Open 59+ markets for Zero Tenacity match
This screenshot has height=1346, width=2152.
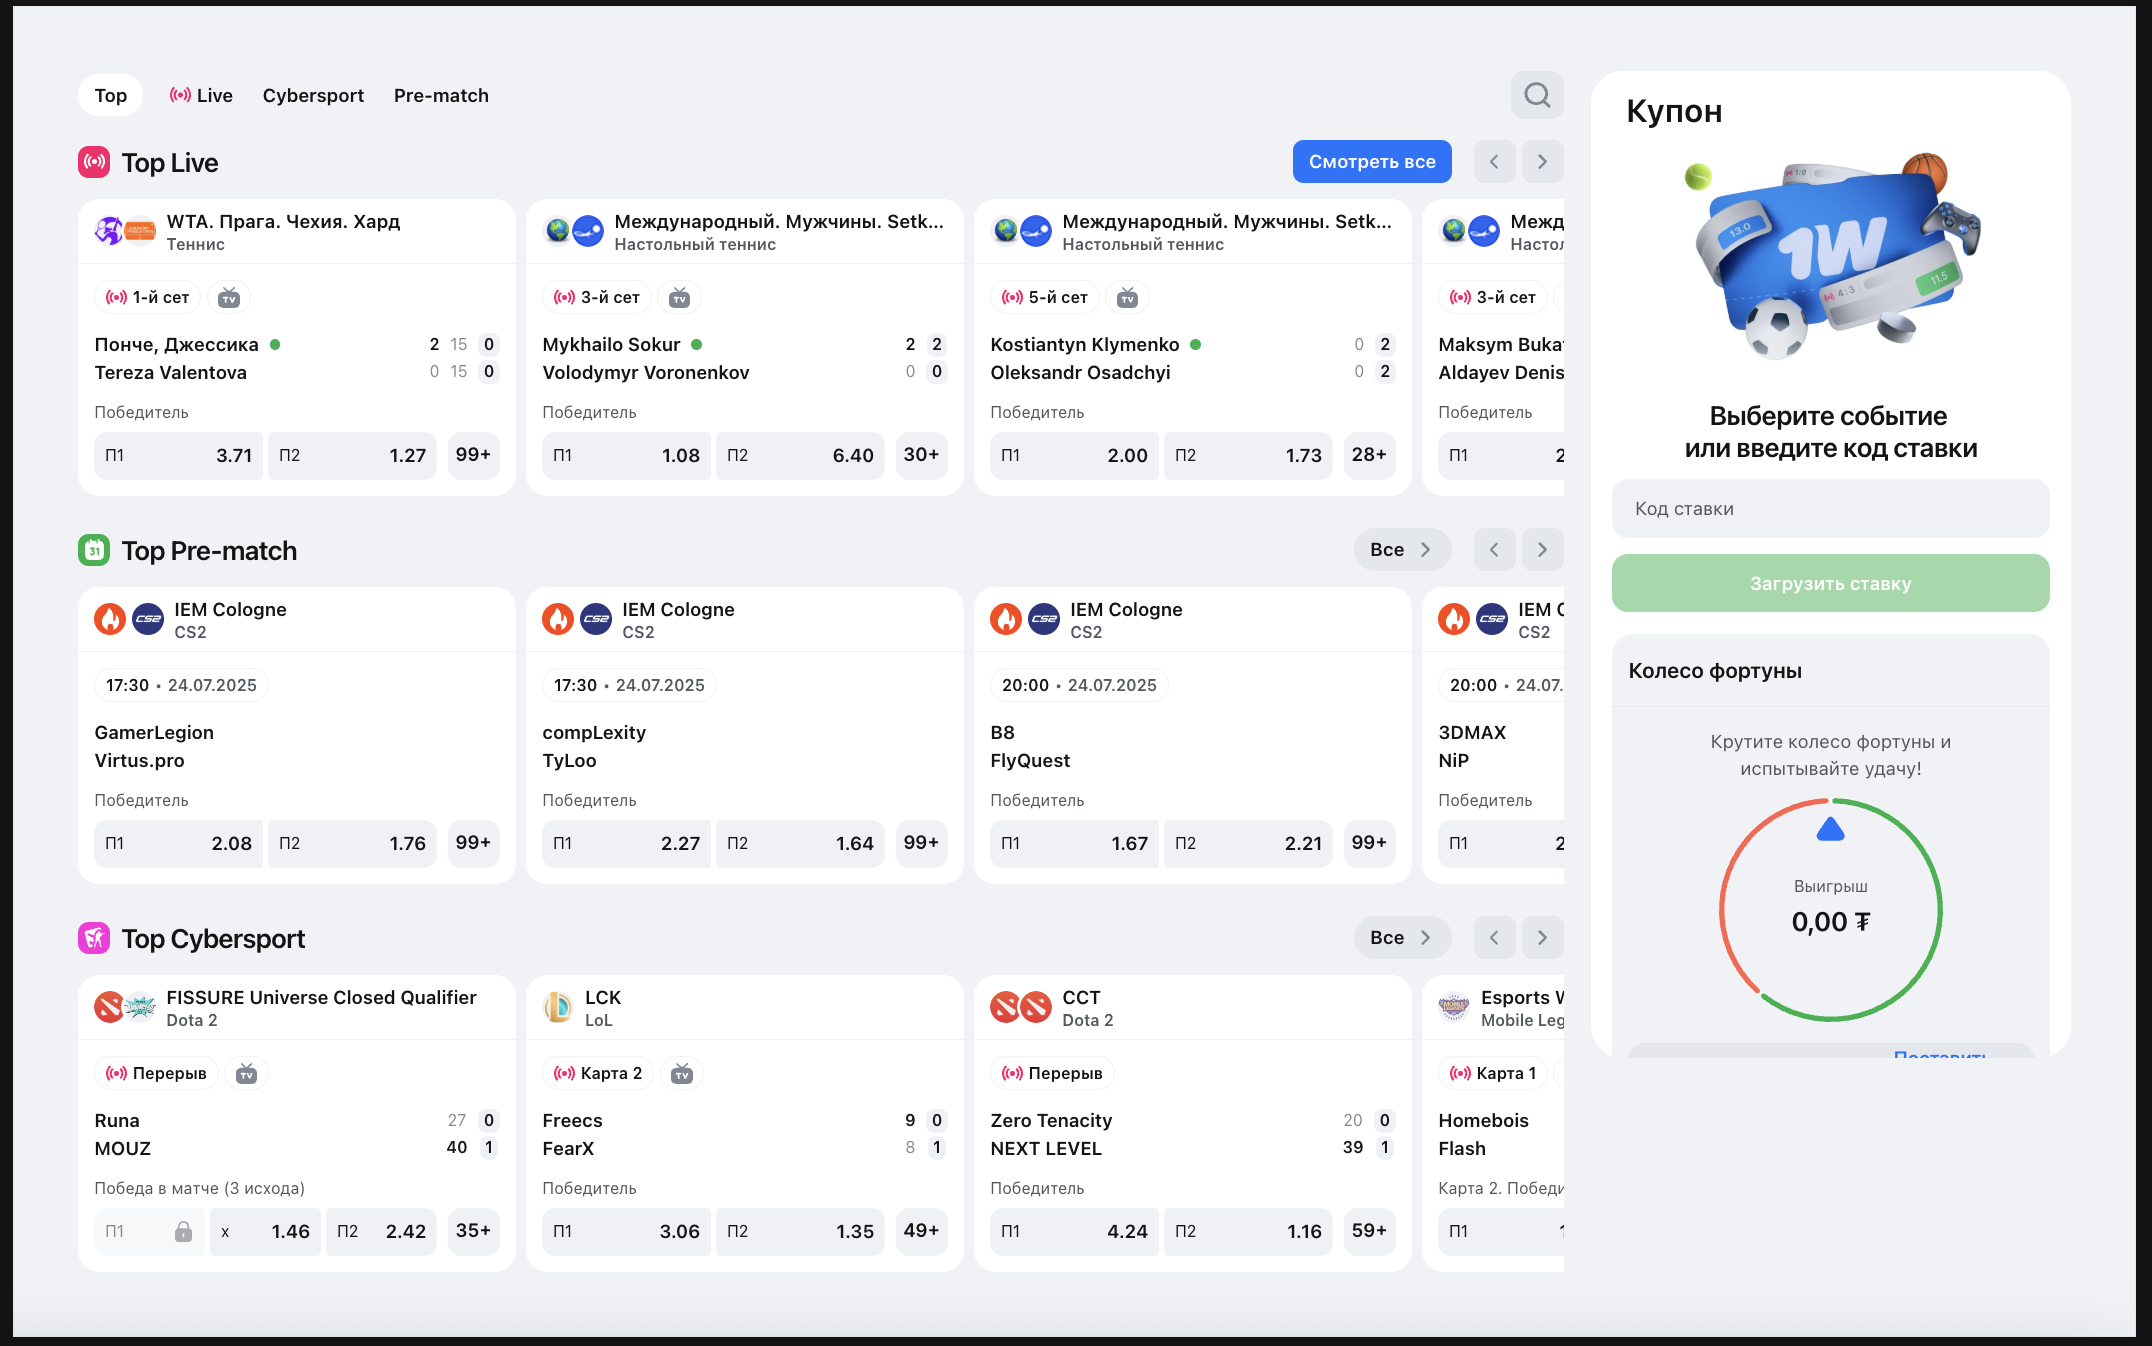[x=1369, y=1231]
